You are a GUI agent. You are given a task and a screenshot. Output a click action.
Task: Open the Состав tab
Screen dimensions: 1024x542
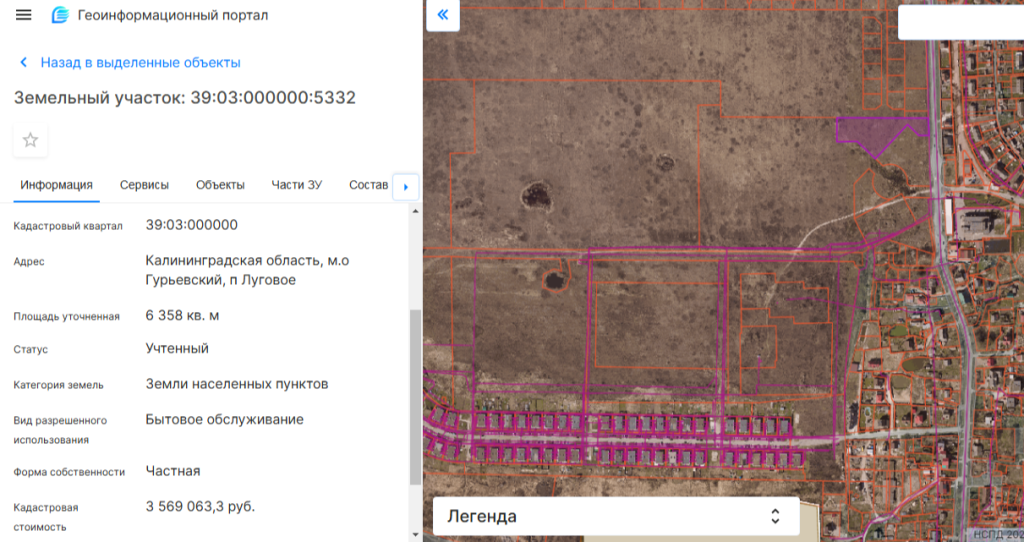368,185
